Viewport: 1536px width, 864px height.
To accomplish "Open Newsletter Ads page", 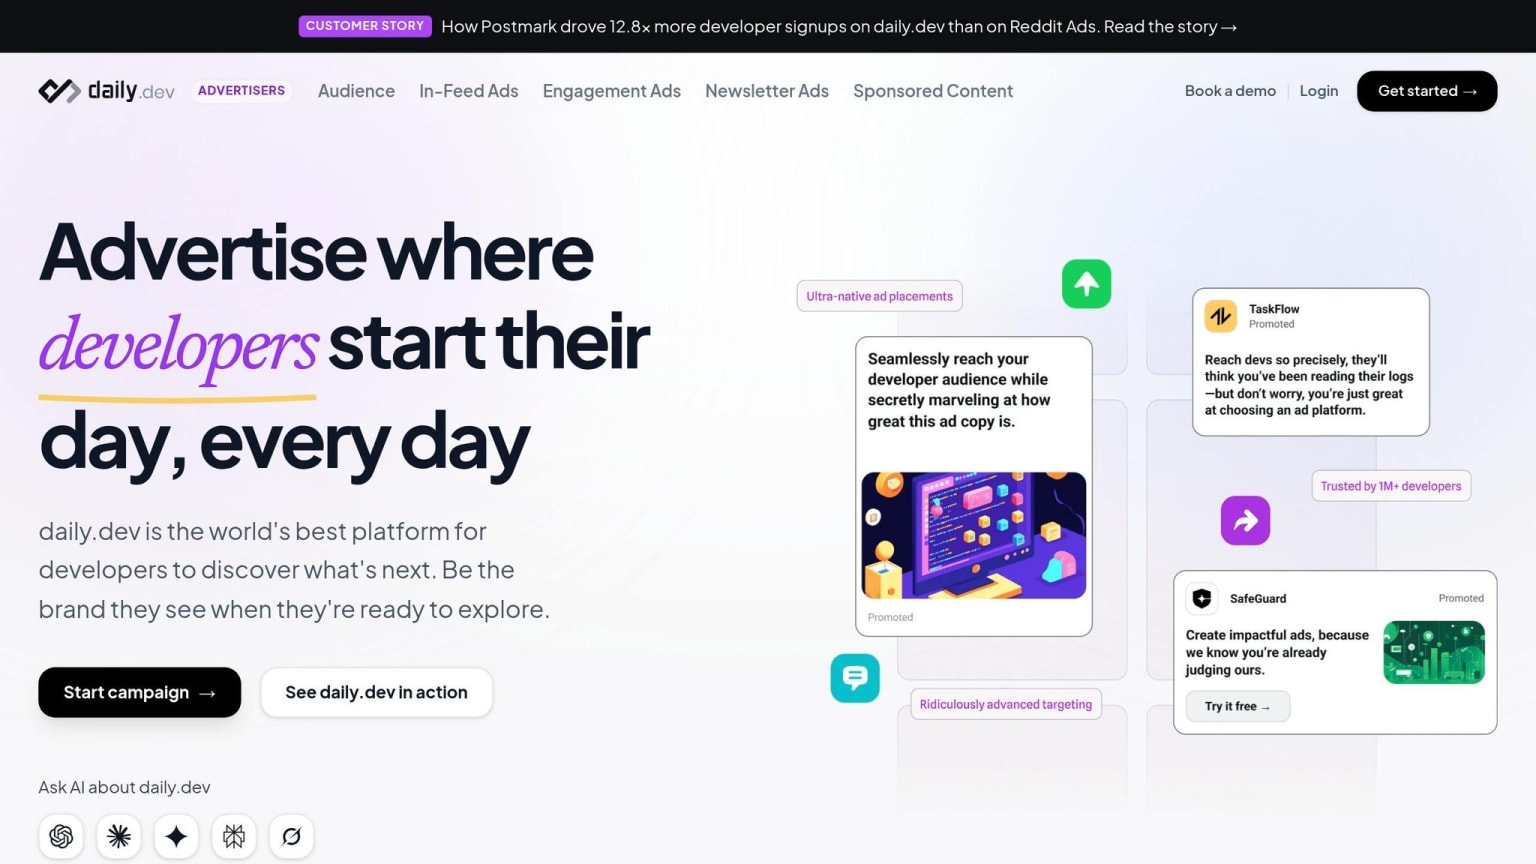I will click(767, 91).
